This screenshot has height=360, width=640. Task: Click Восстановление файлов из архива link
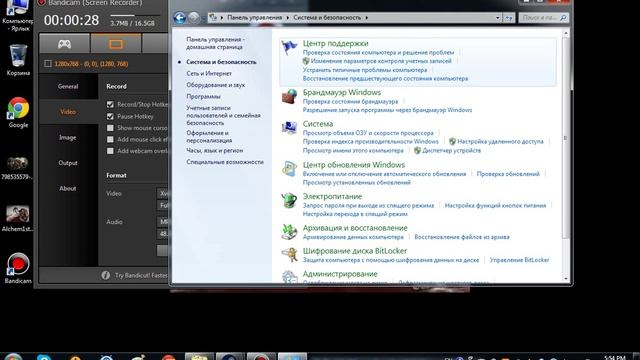[x=462, y=237]
